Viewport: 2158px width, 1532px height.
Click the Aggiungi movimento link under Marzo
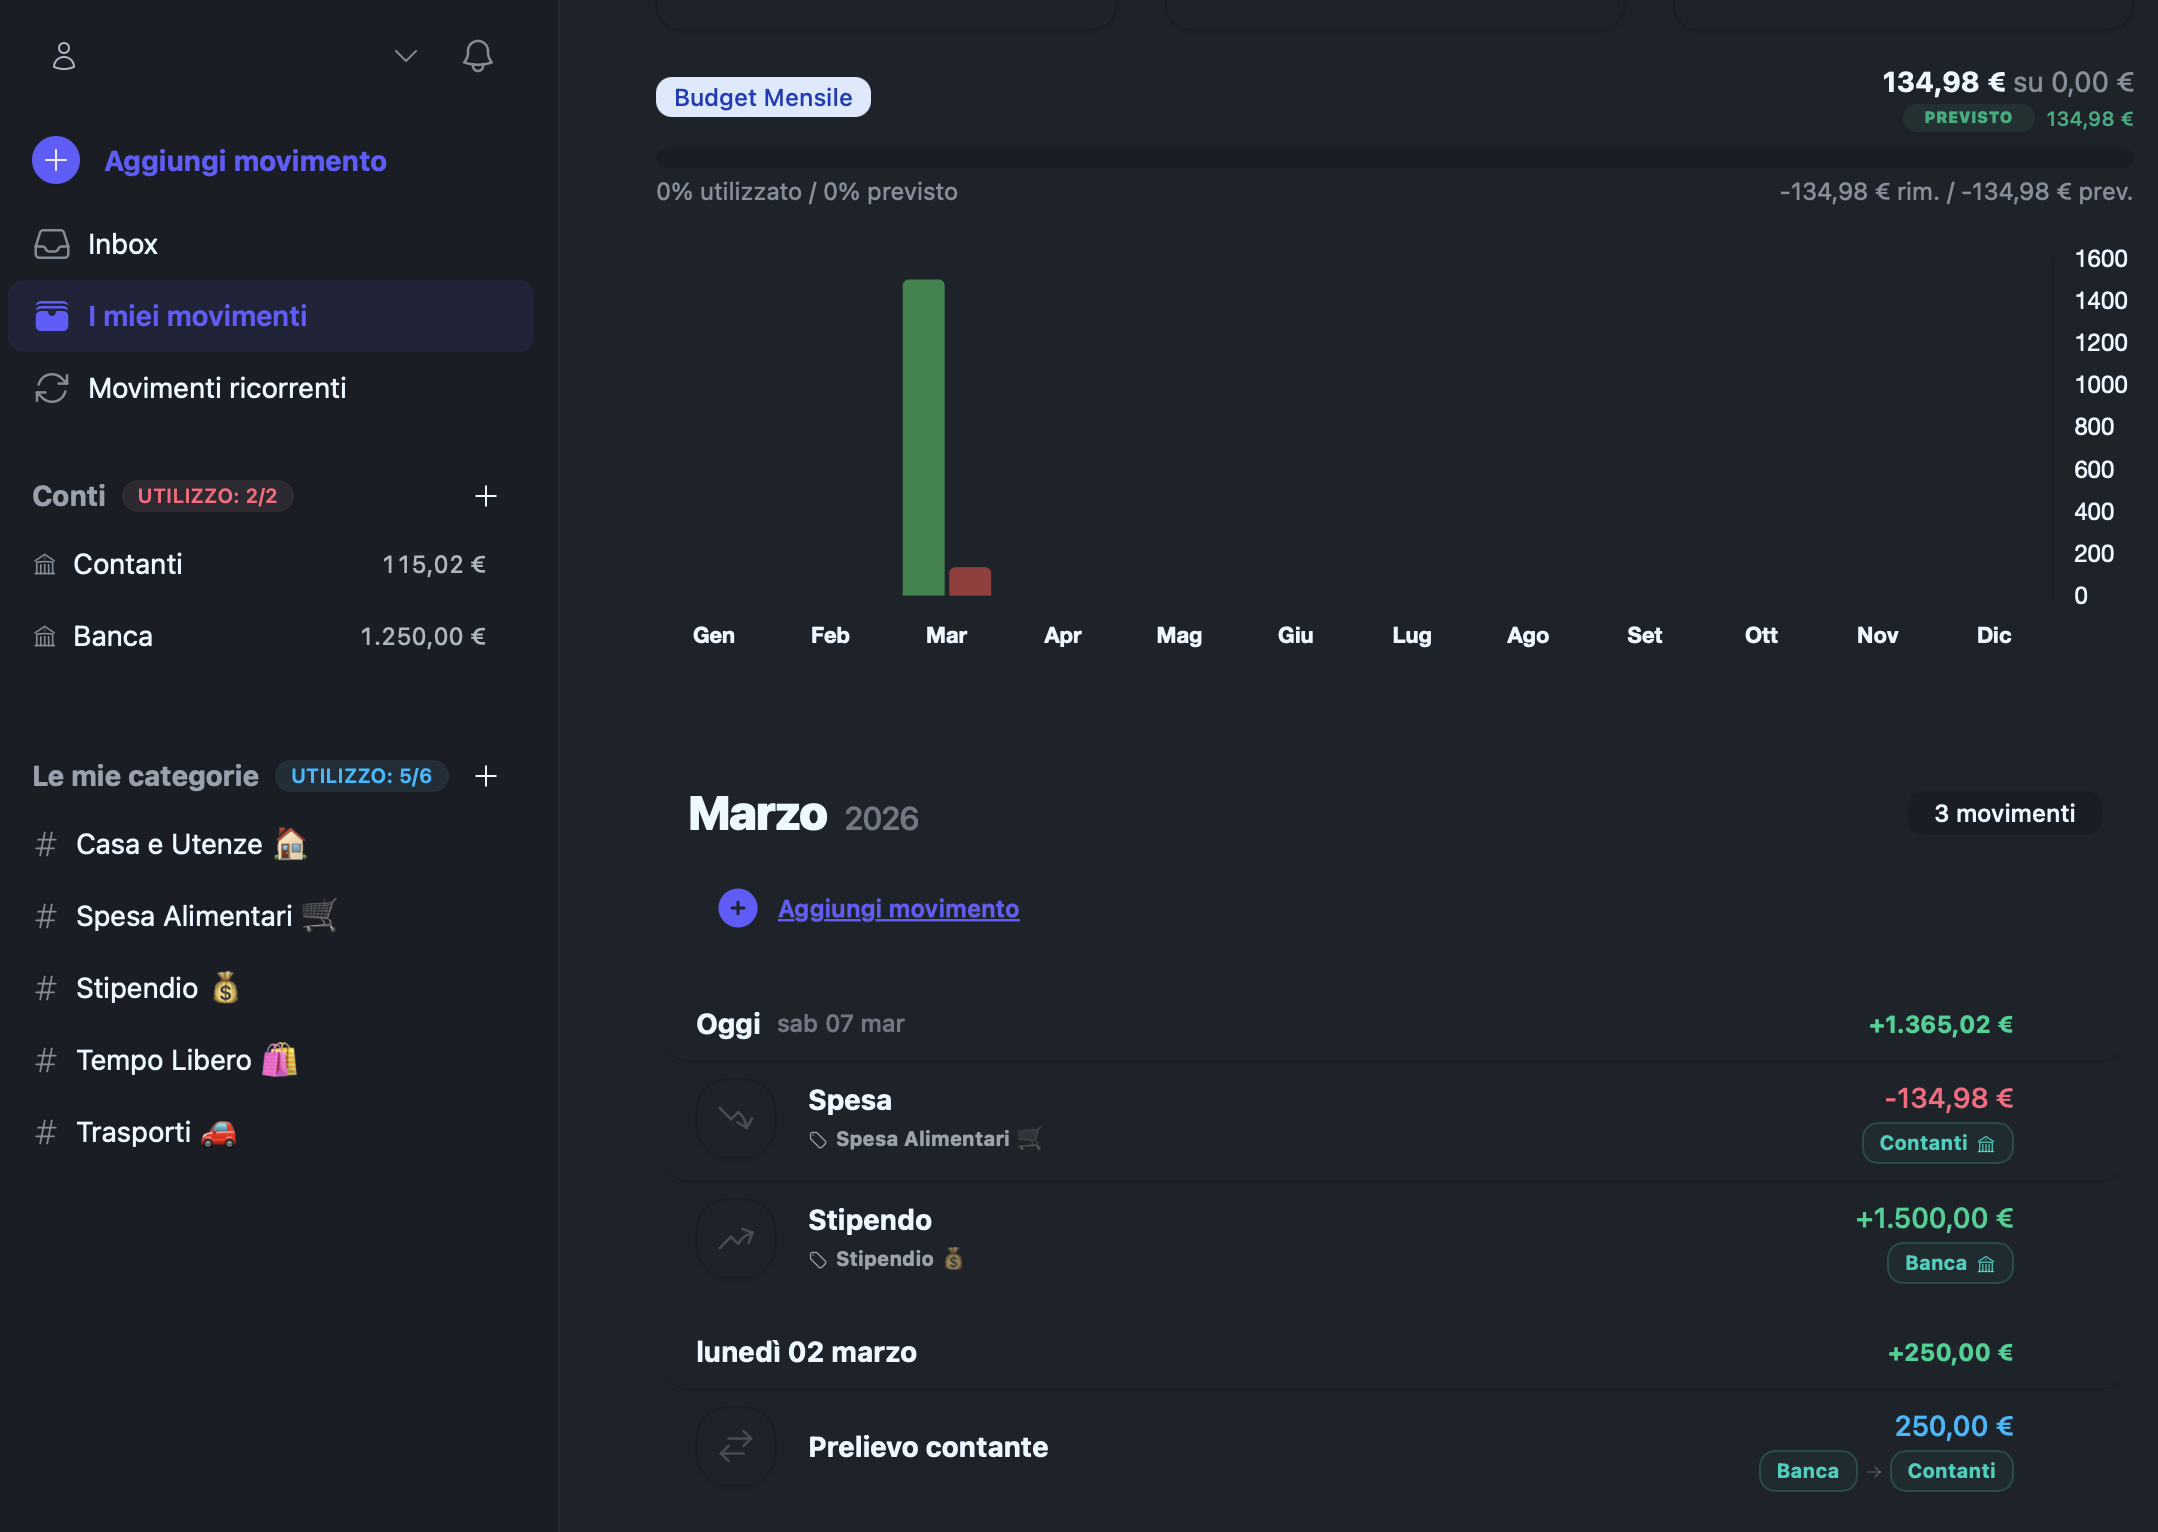point(898,908)
